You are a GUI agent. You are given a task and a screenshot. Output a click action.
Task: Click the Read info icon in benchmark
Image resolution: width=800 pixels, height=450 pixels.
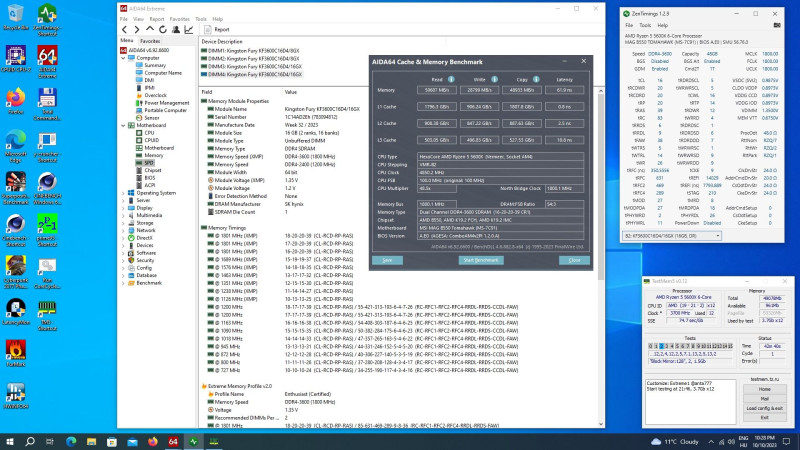pyautogui.click(x=451, y=79)
